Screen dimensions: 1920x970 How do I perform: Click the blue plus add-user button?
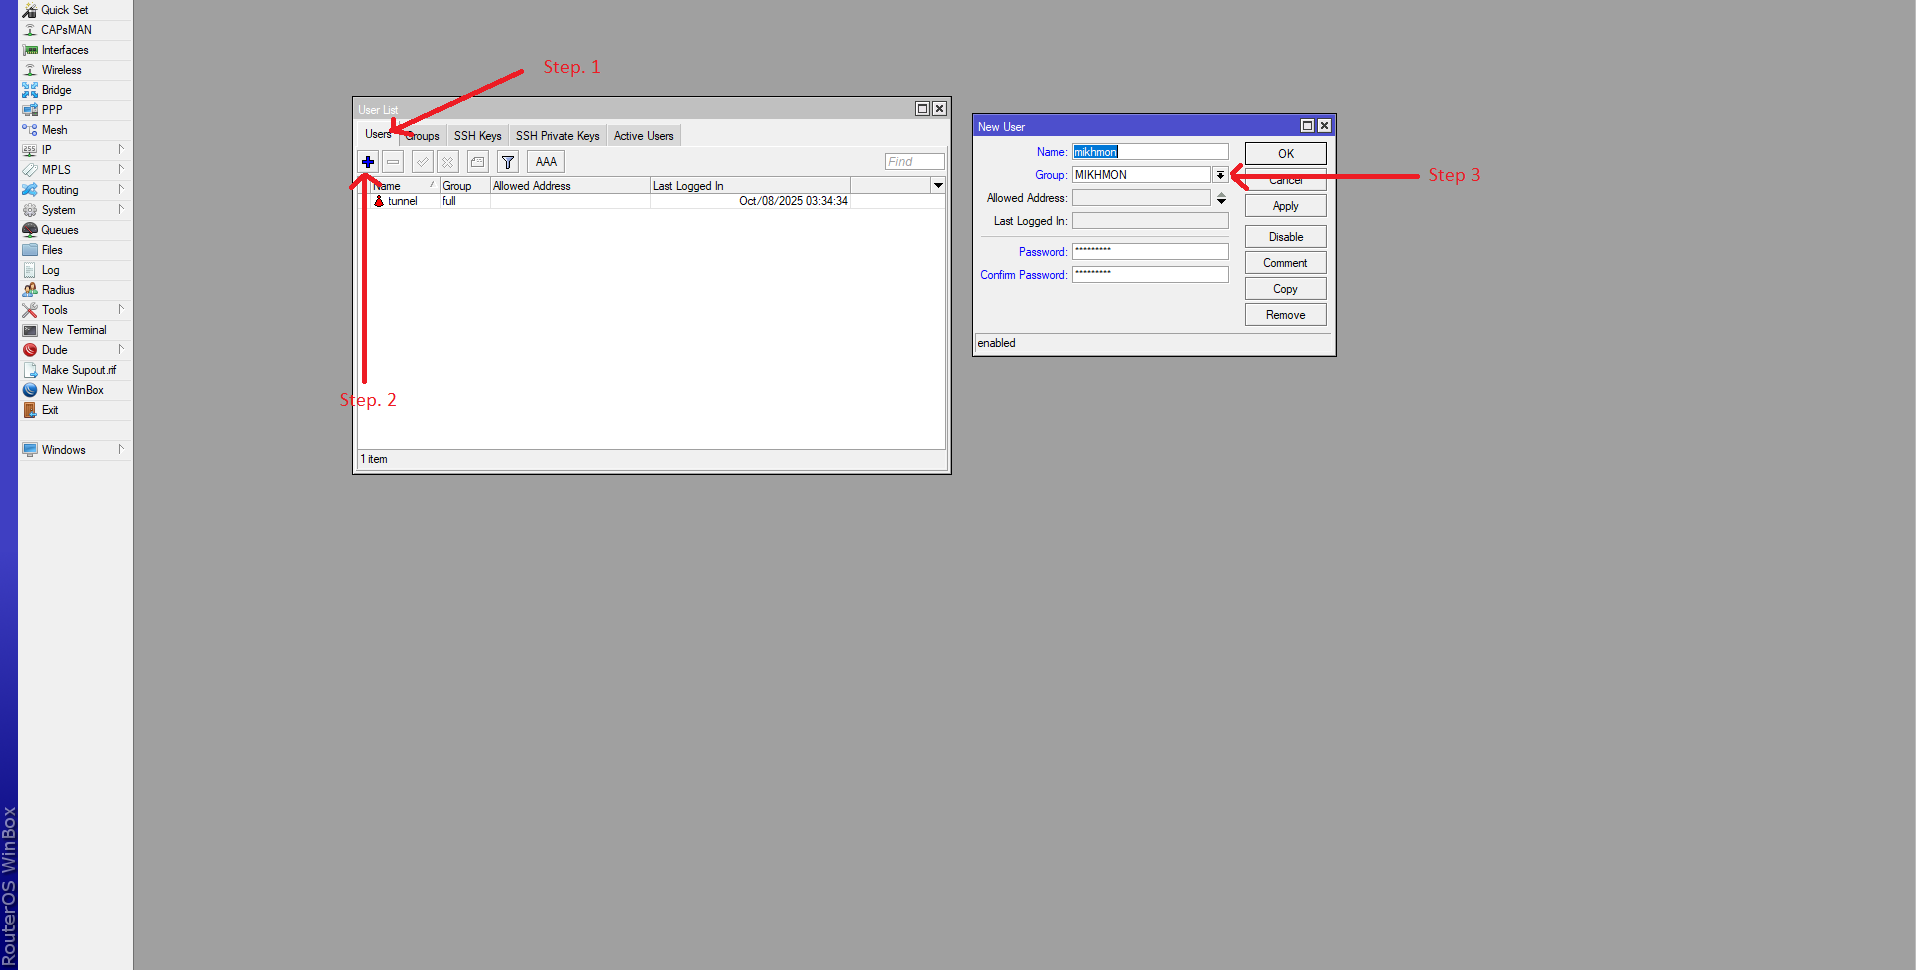[368, 162]
